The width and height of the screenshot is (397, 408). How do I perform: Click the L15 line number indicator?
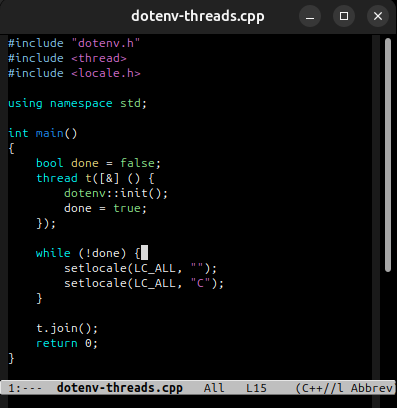click(256, 388)
